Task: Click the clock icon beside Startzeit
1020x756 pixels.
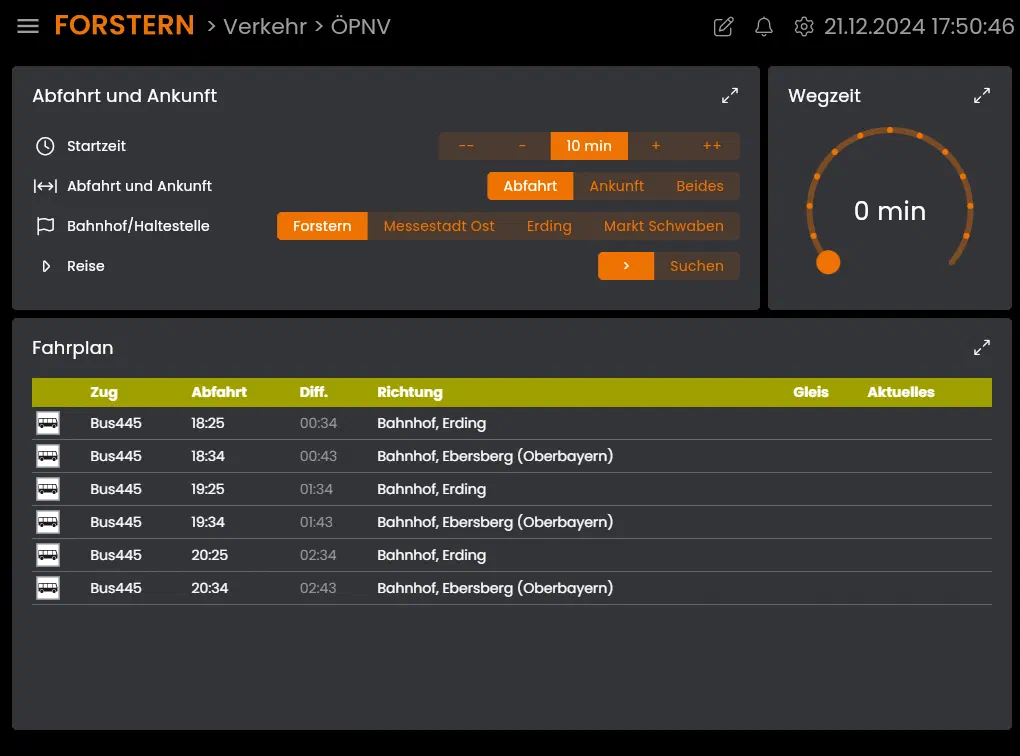Action: [45, 146]
